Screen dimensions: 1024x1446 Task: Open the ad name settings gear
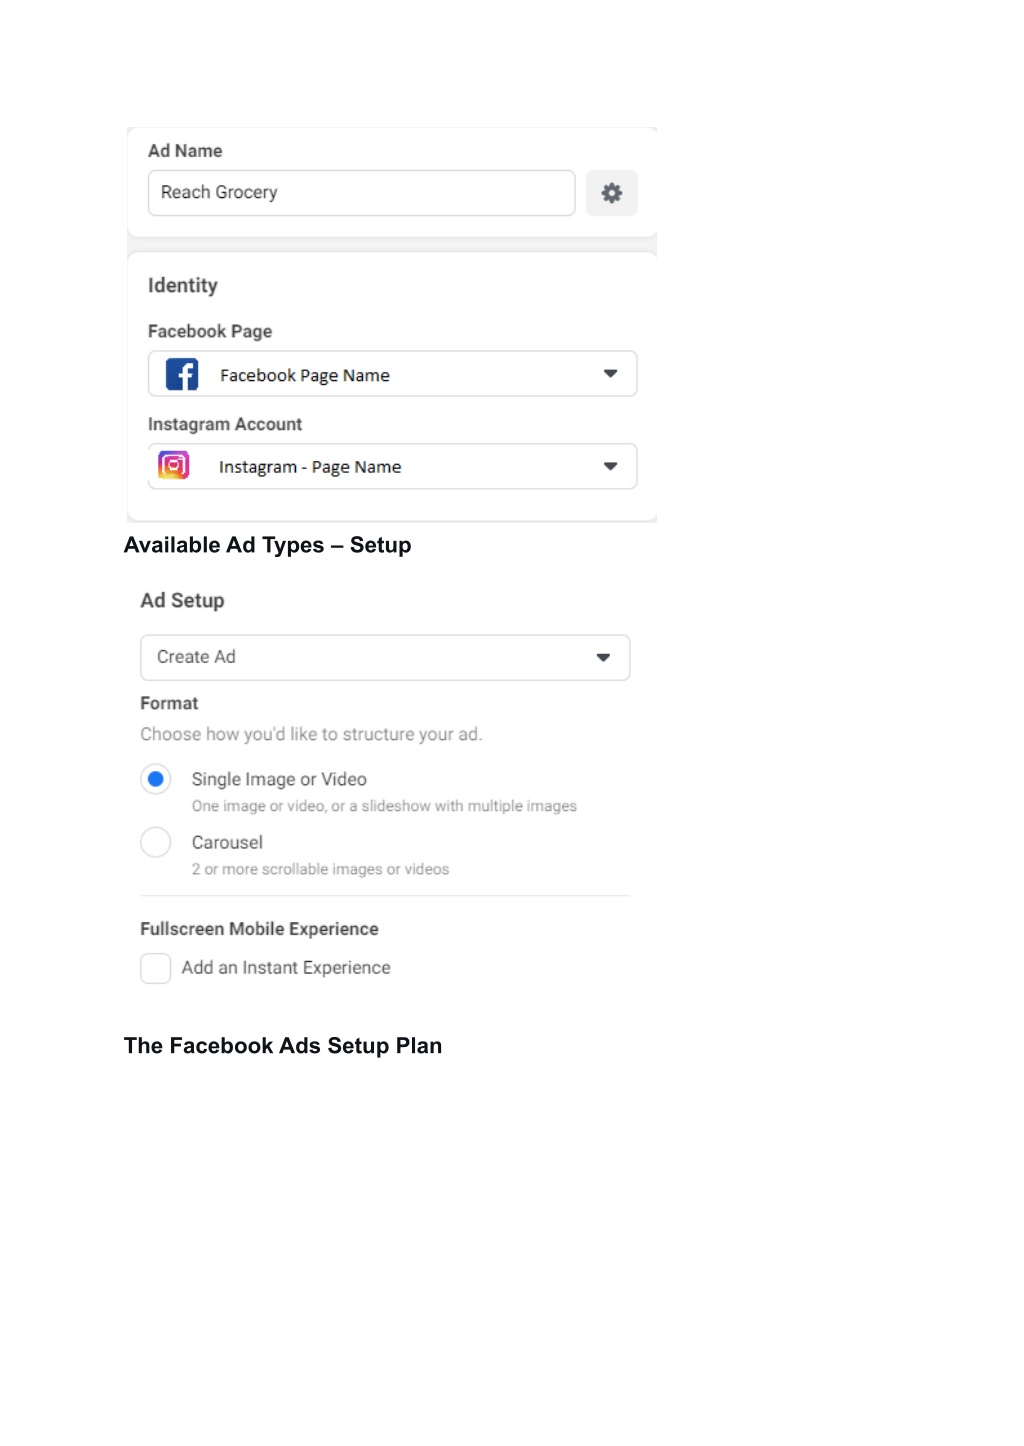611,193
